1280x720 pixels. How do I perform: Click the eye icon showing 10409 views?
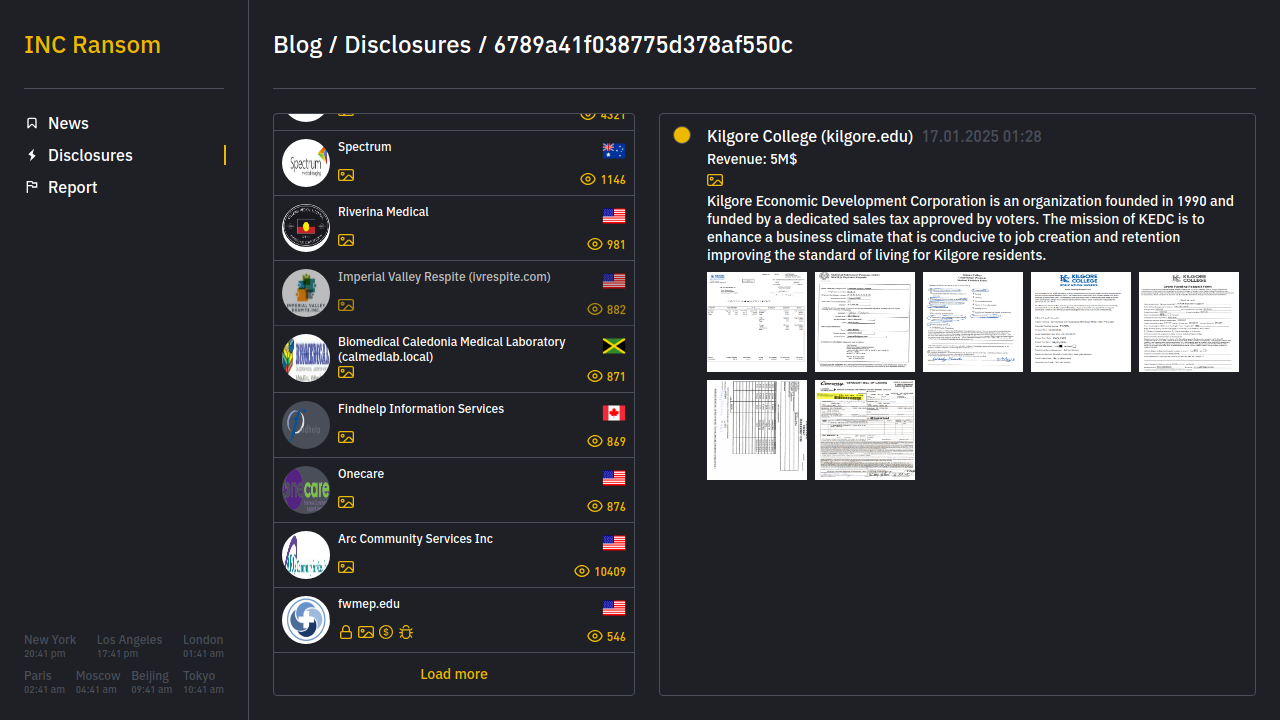tap(582, 571)
